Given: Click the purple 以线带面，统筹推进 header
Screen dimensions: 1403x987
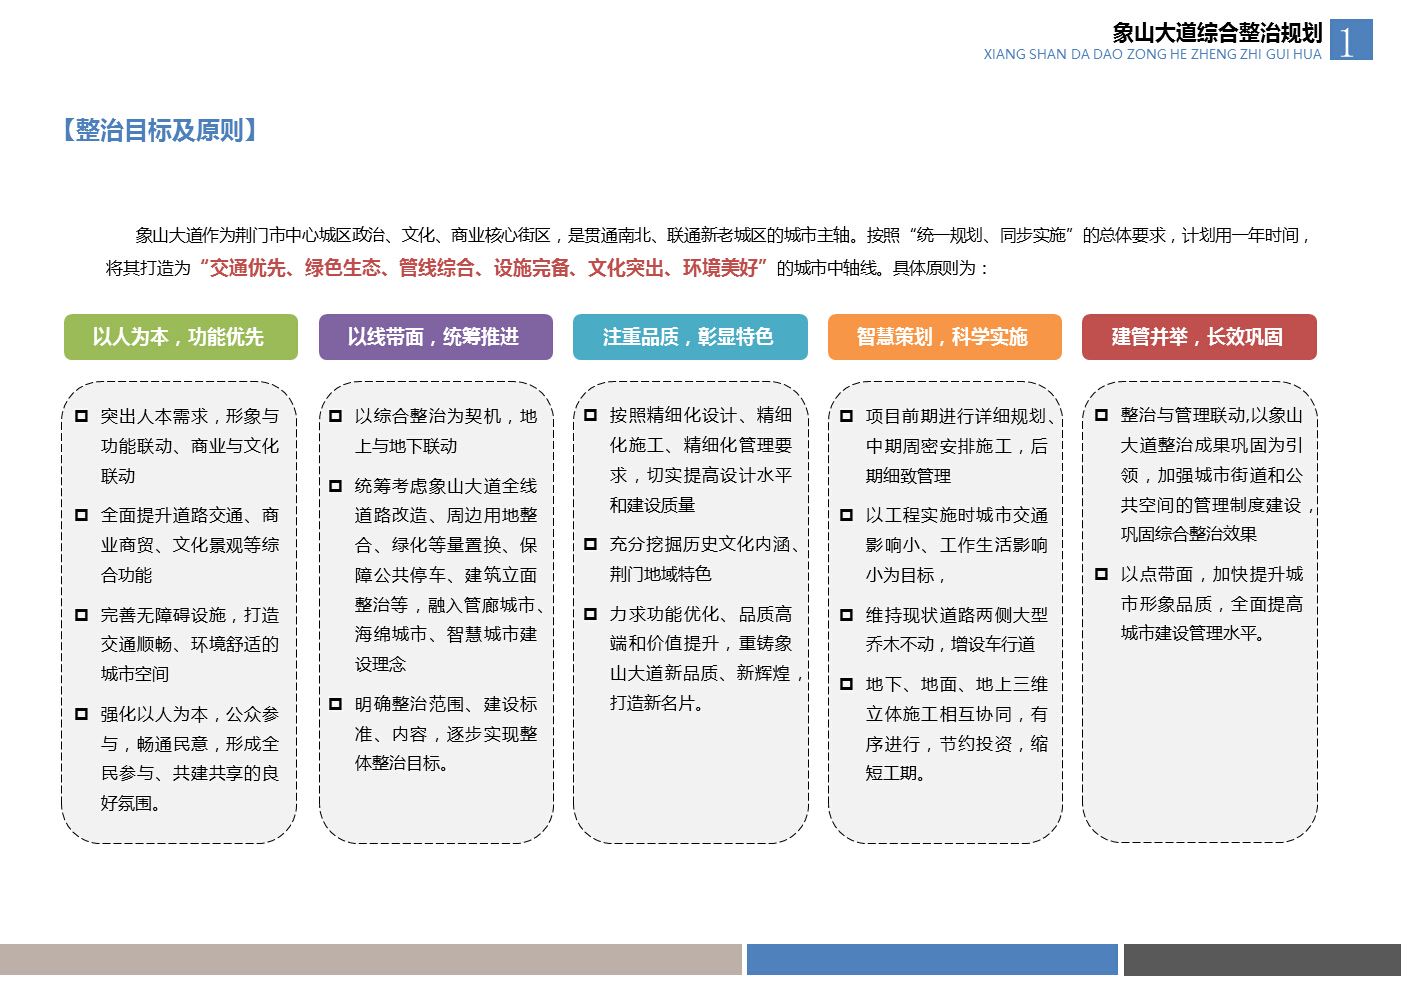Looking at the screenshot, I should (435, 337).
